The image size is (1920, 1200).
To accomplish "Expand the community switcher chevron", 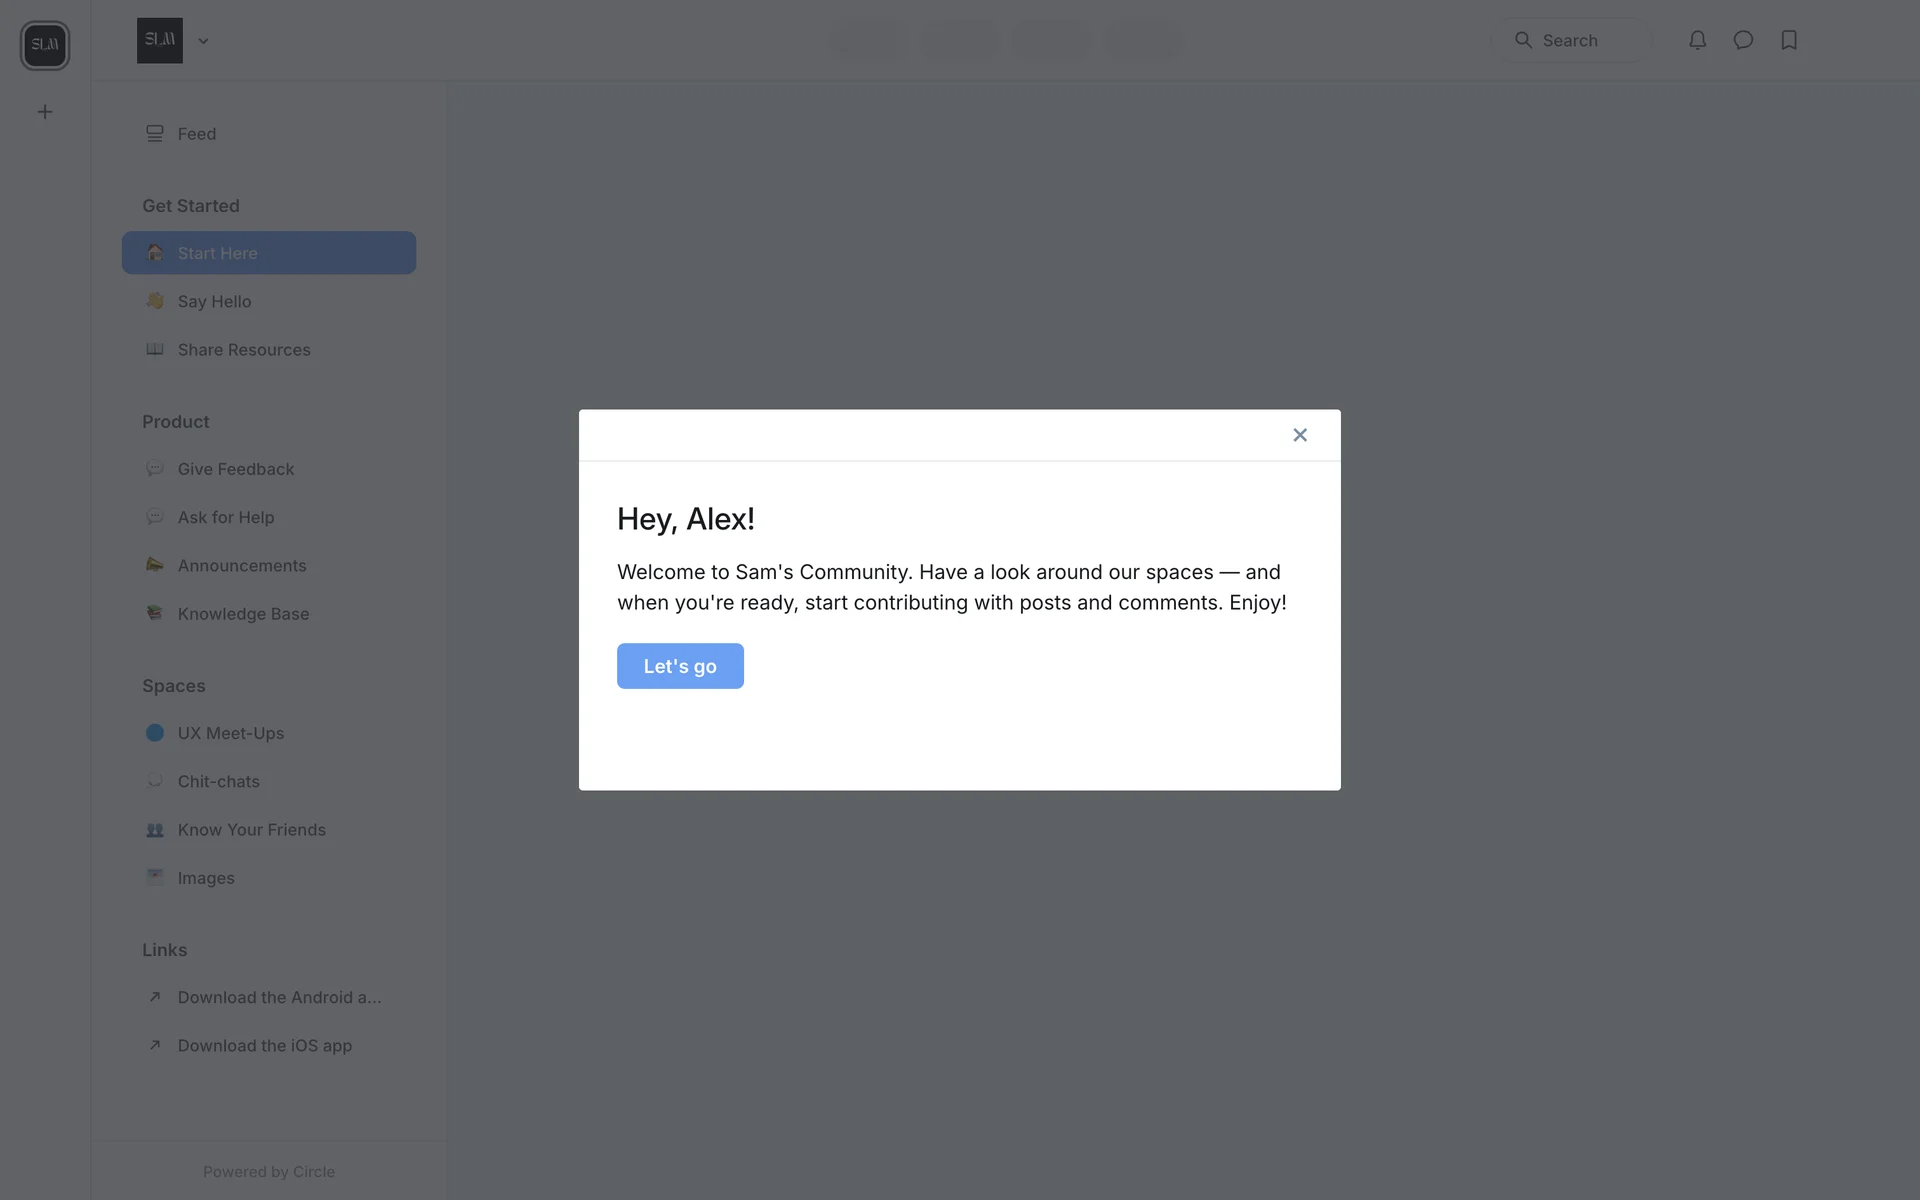I will (x=203, y=41).
